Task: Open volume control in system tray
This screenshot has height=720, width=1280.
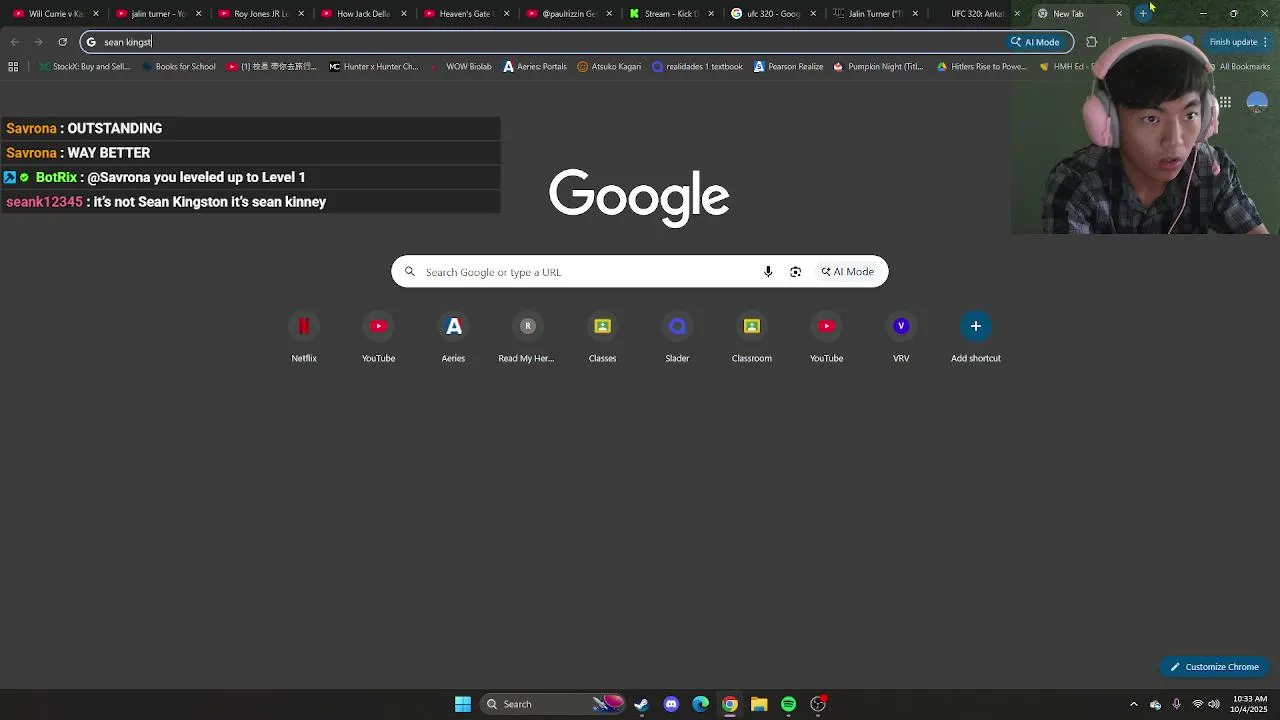Action: click(1214, 704)
